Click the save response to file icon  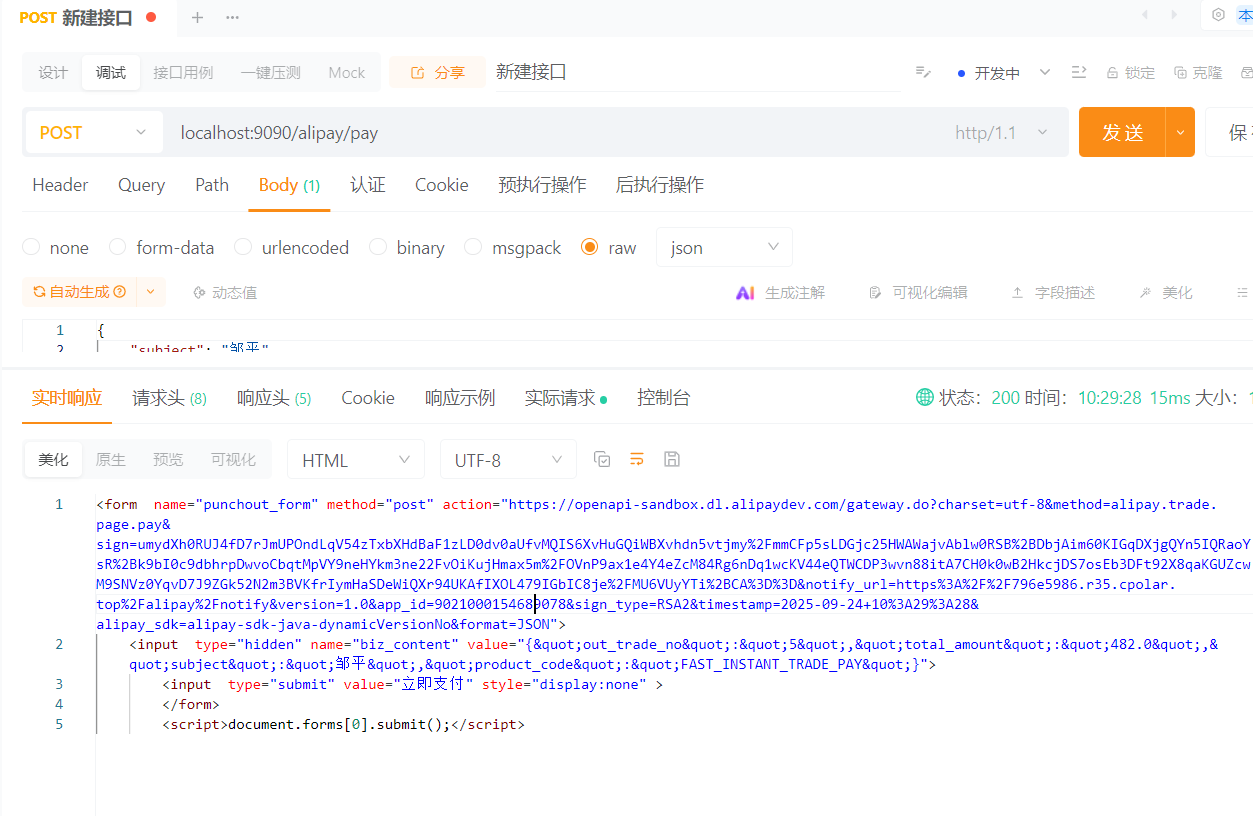pos(672,459)
